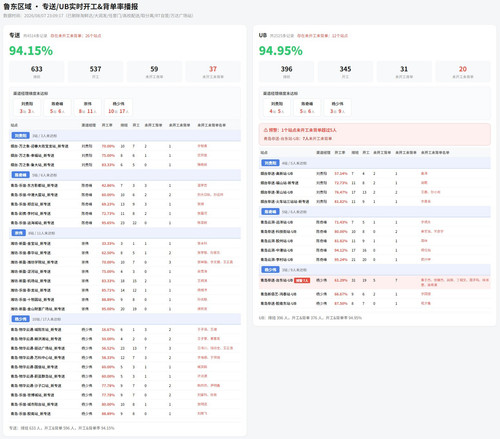Open the 59 stat card
This screenshot has height=439, width=500.
point(154,71)
